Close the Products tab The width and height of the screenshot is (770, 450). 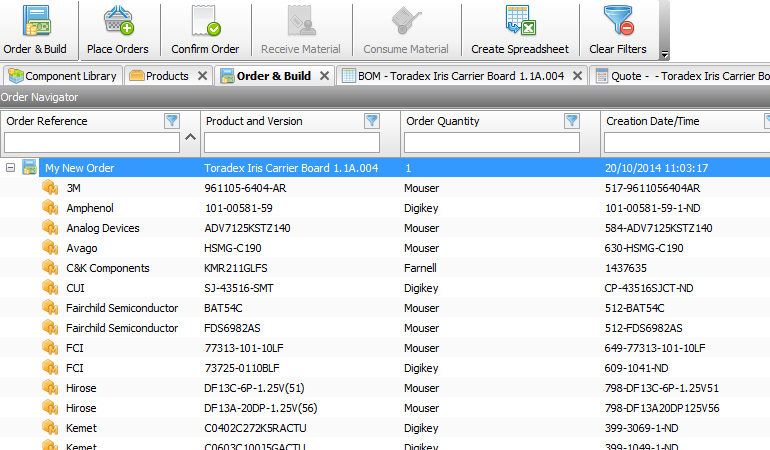pyautogui.click(x=202, y=76)
